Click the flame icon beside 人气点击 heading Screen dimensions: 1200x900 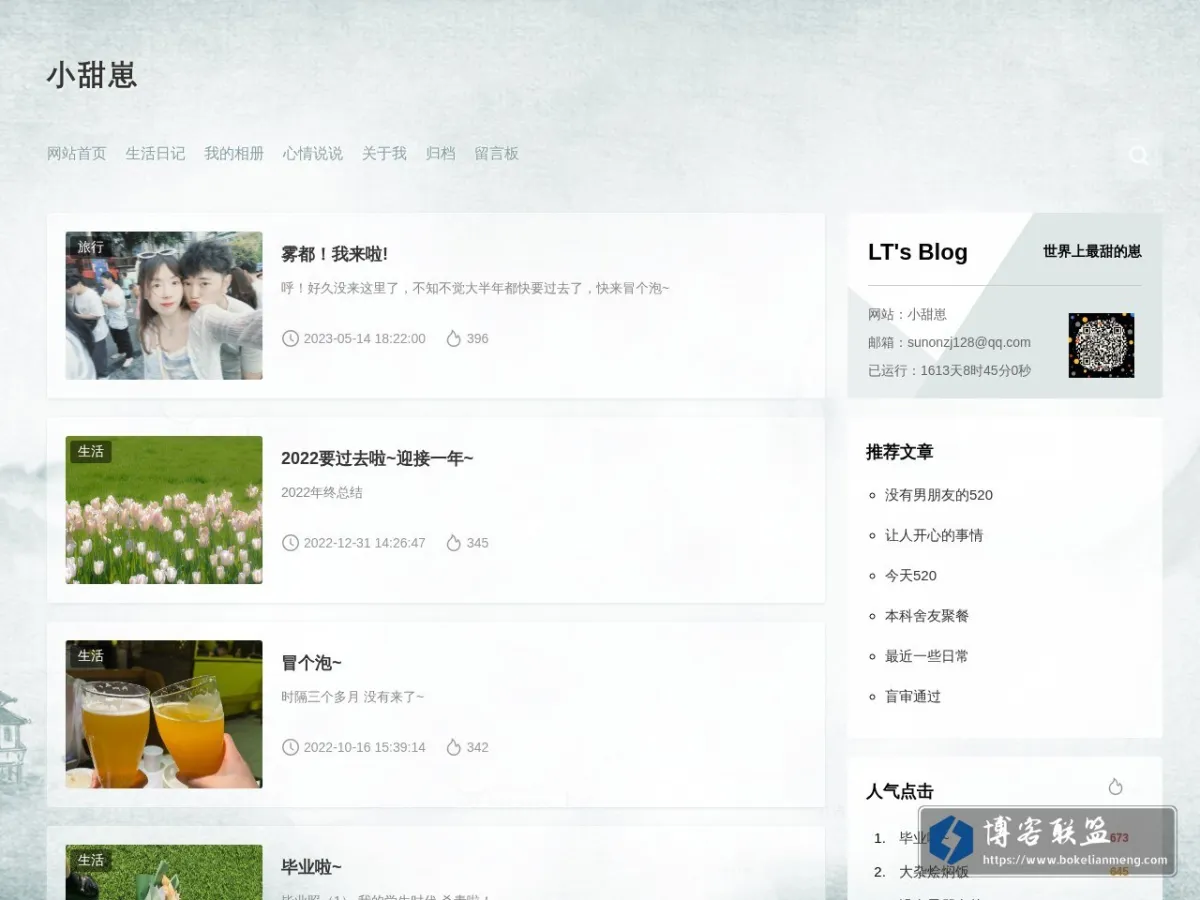1115,787
